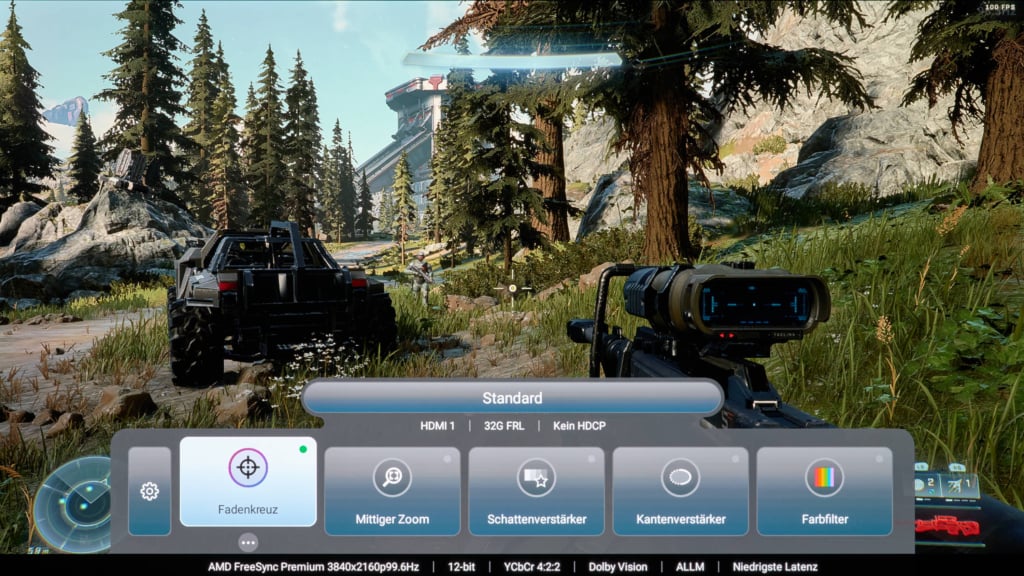Select the Farbfilter tile
Viewport: 1024px width, 576px height.
tap(825, 491)
